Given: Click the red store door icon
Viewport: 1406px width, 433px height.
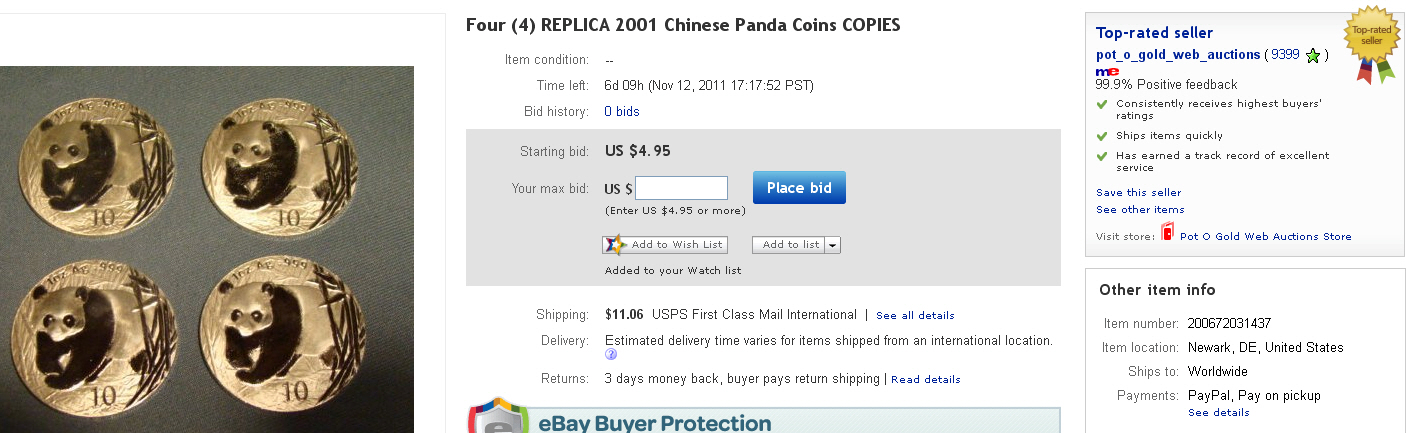Looking at the screenshot, I should (1167, 235).
